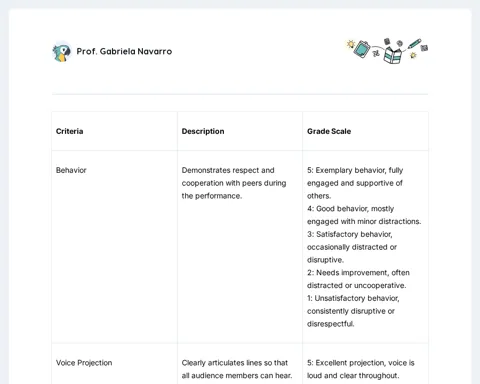Click the '3: Satisfactory behavior' grade line

pyautogui.click(x=352, y=247)
